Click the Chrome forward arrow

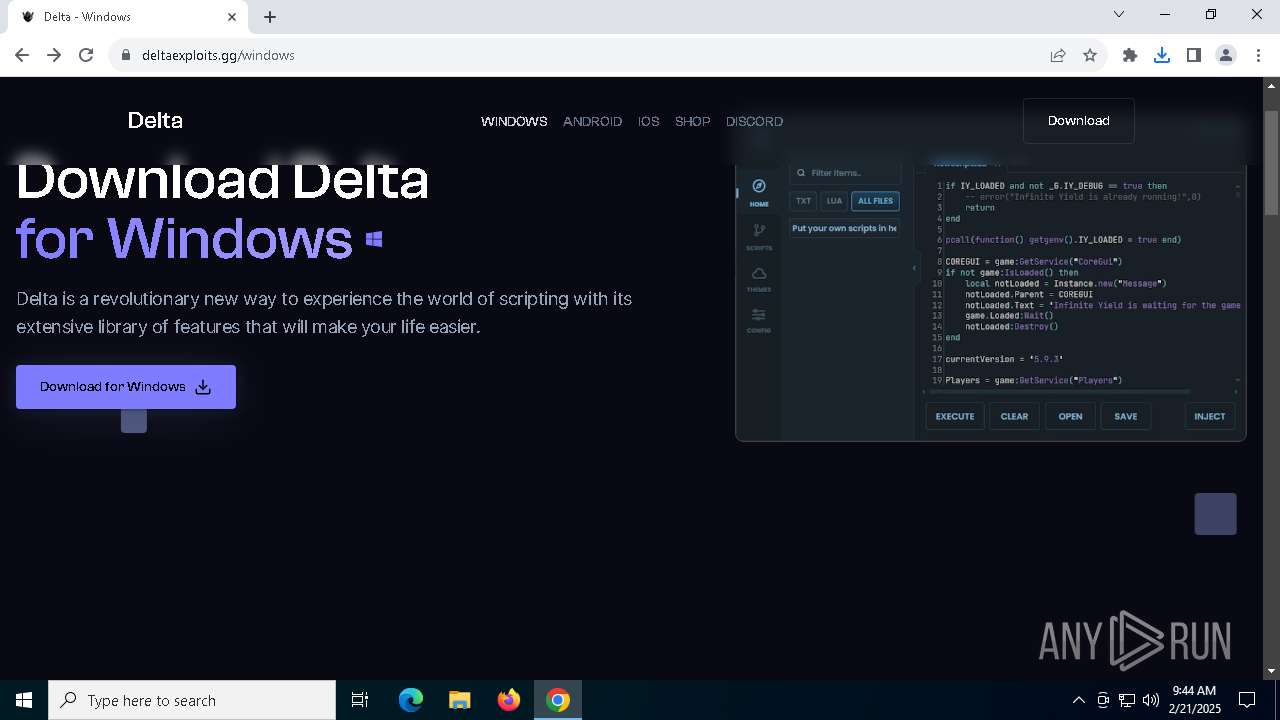tap(54, 55)
